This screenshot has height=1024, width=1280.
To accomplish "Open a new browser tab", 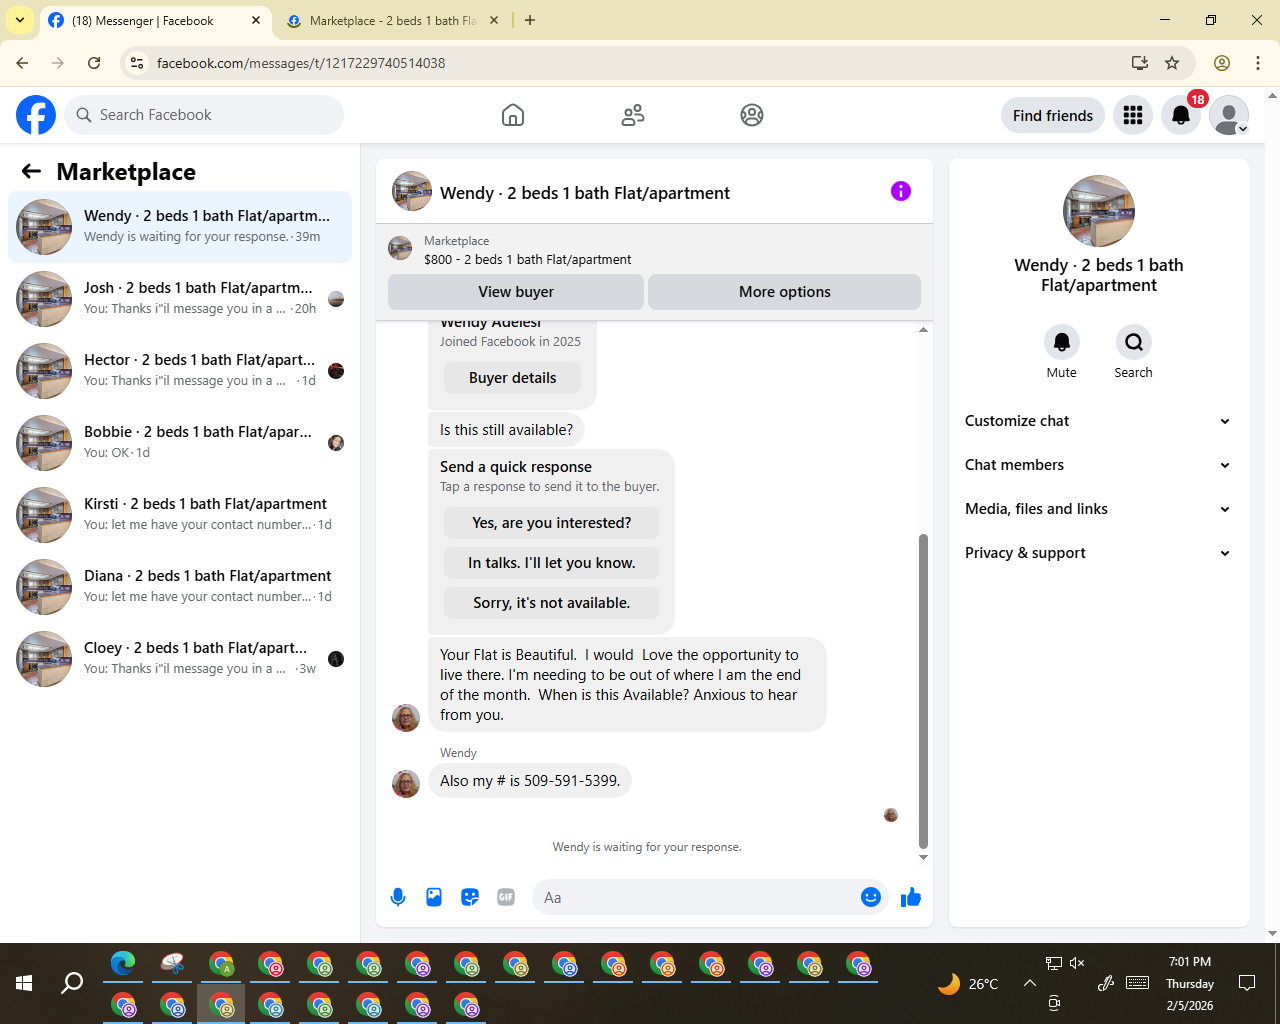I will [x=530, y=20].
